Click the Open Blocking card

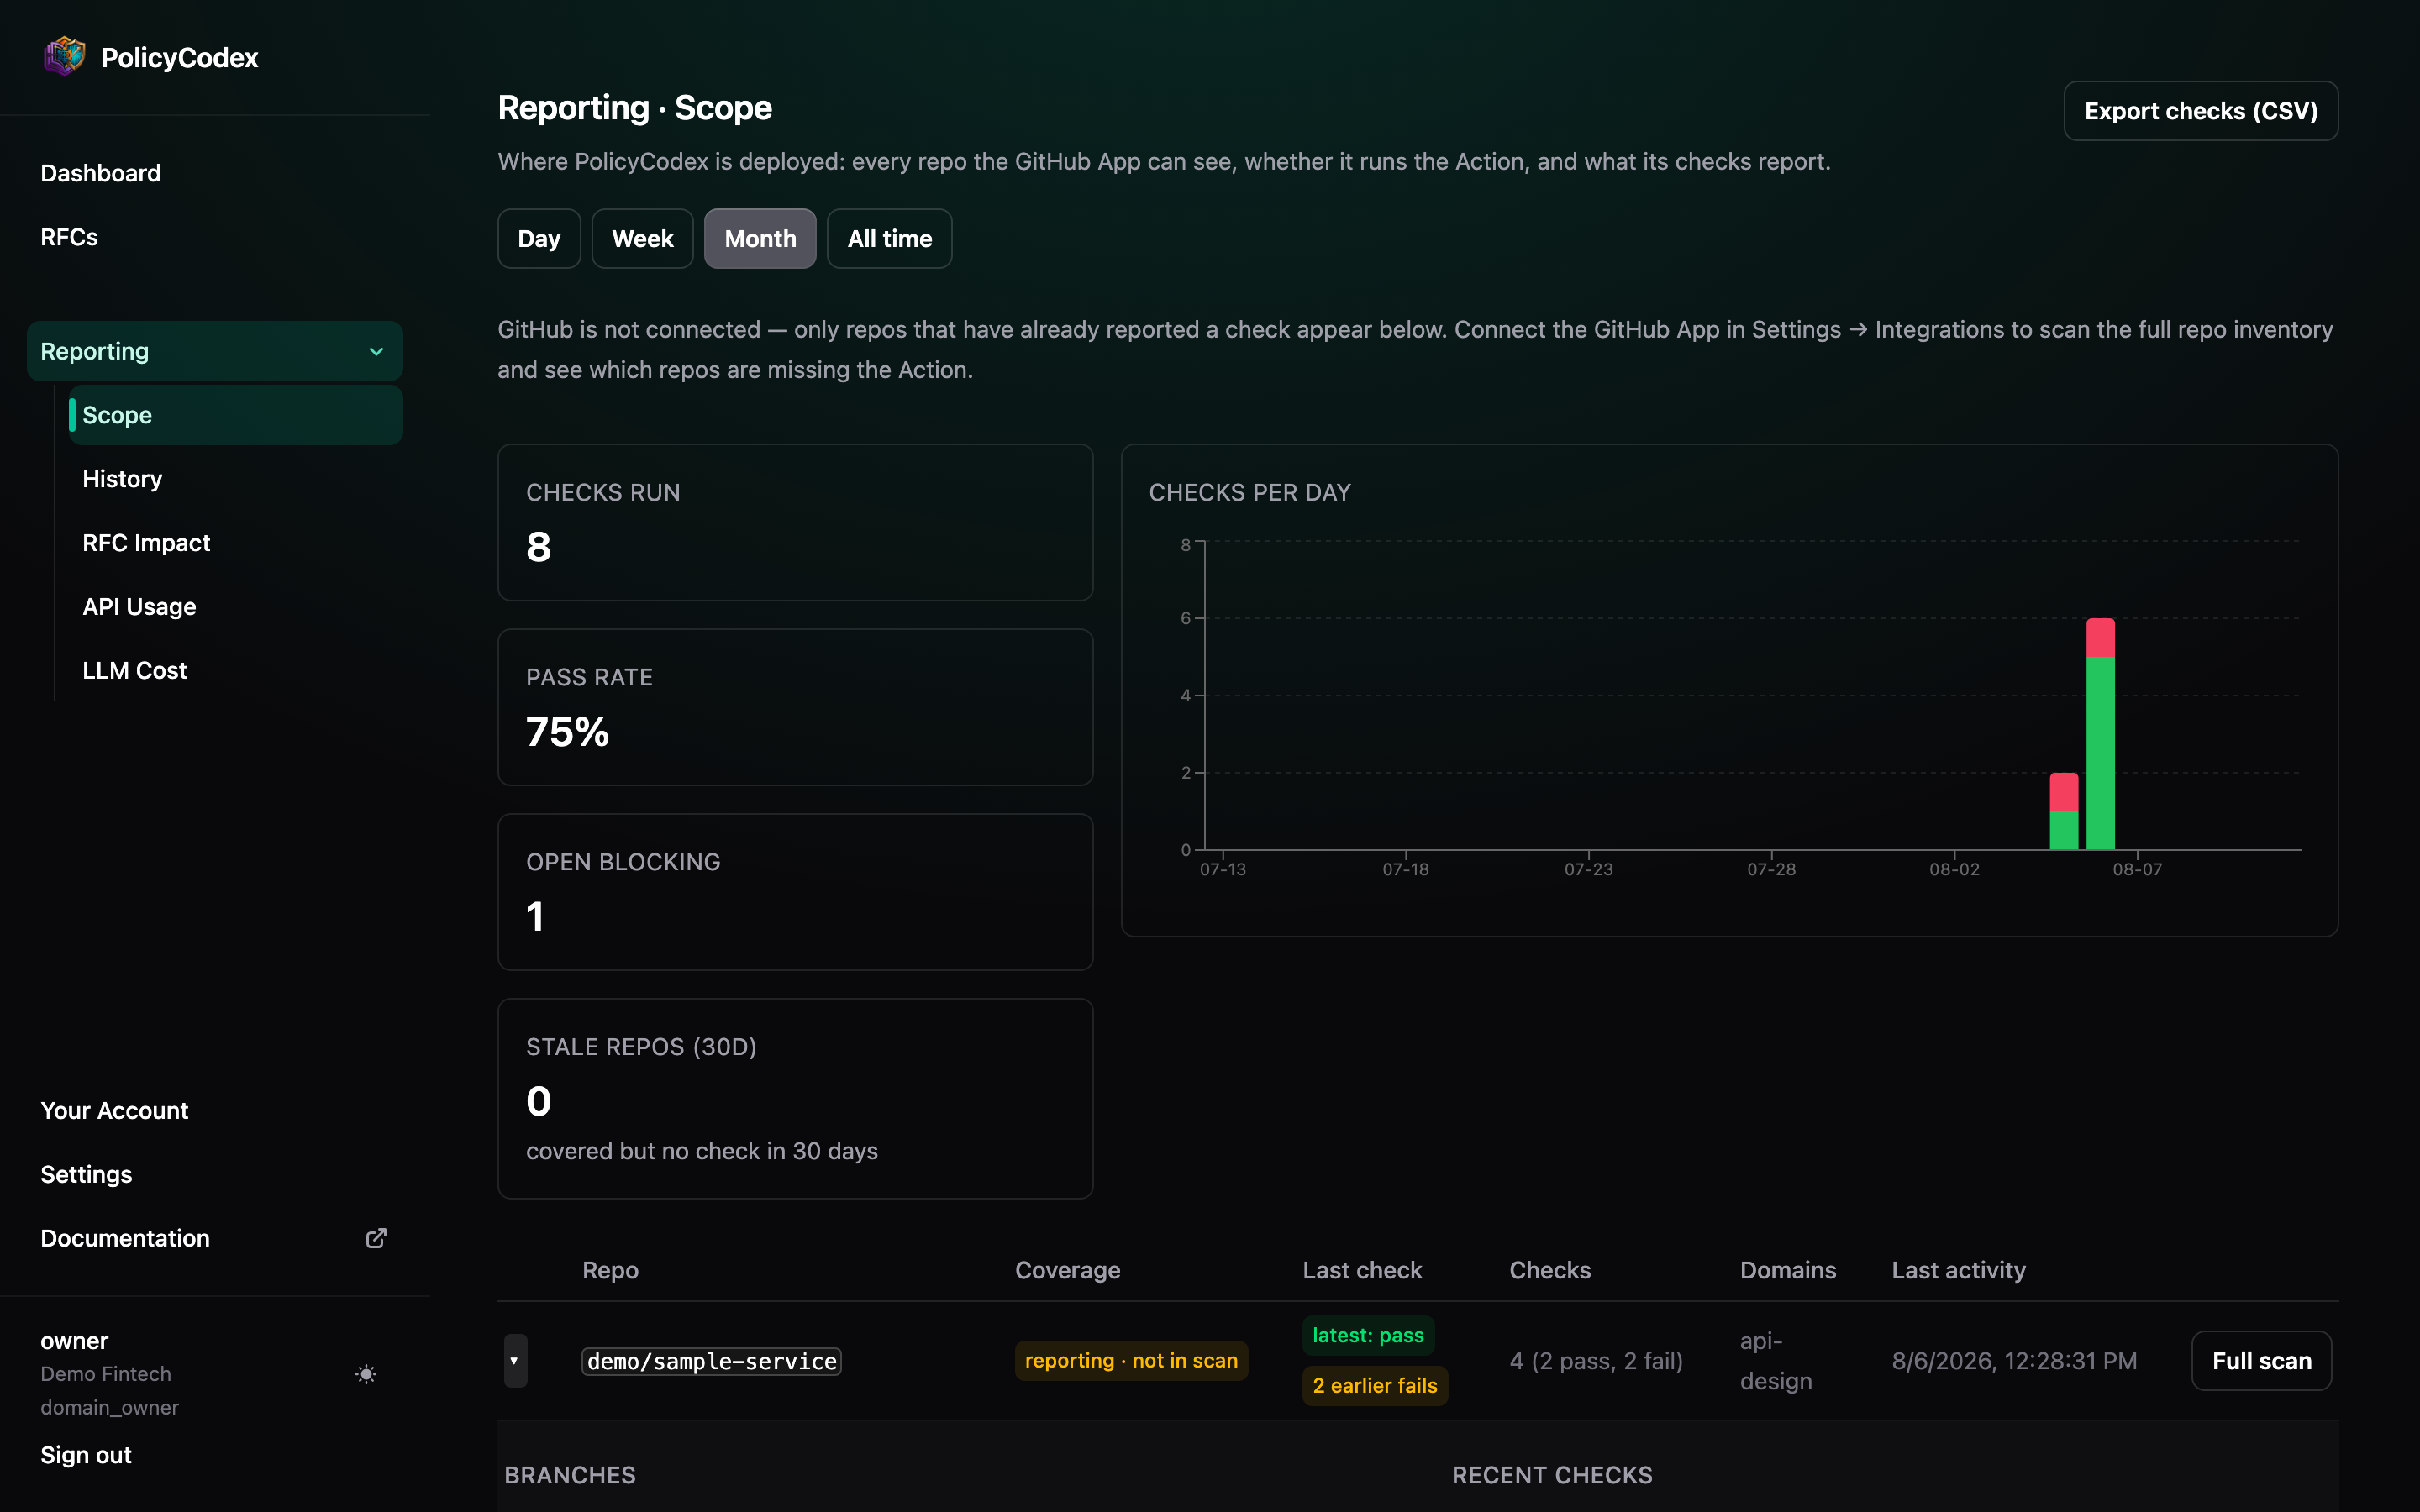[x=795, y=892]
